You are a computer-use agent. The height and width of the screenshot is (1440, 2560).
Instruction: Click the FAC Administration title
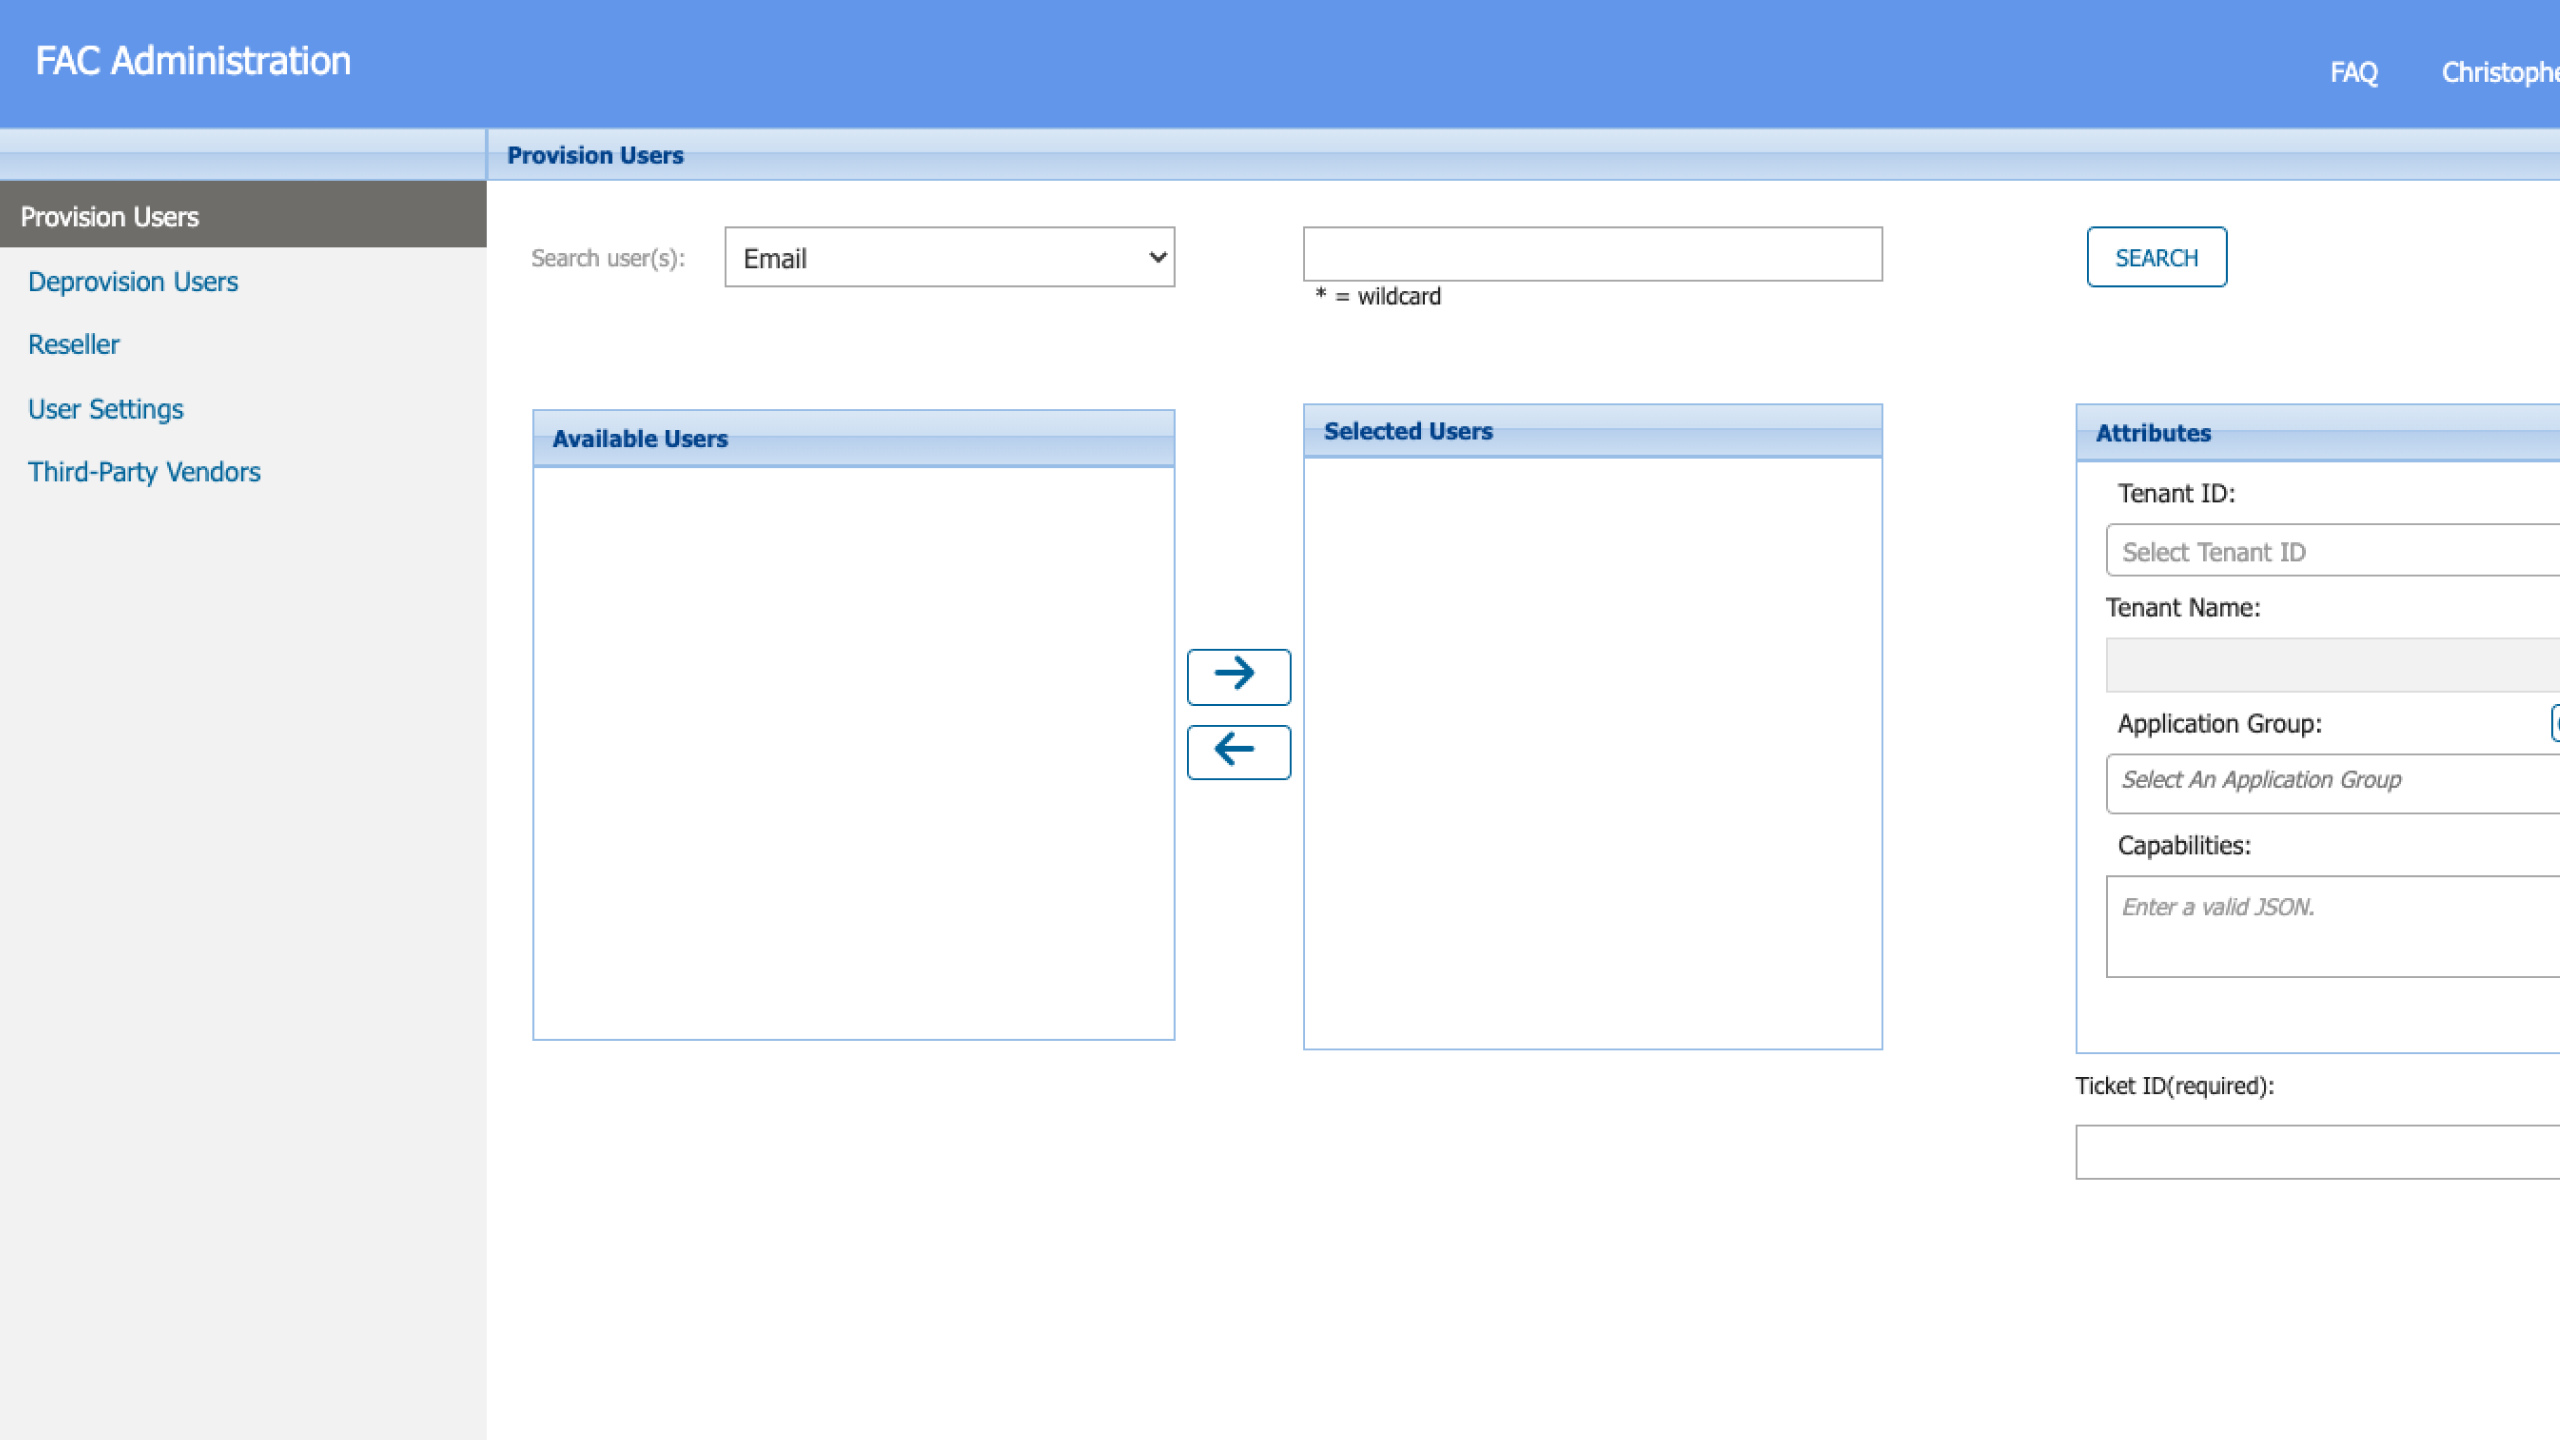coord(193,61)
